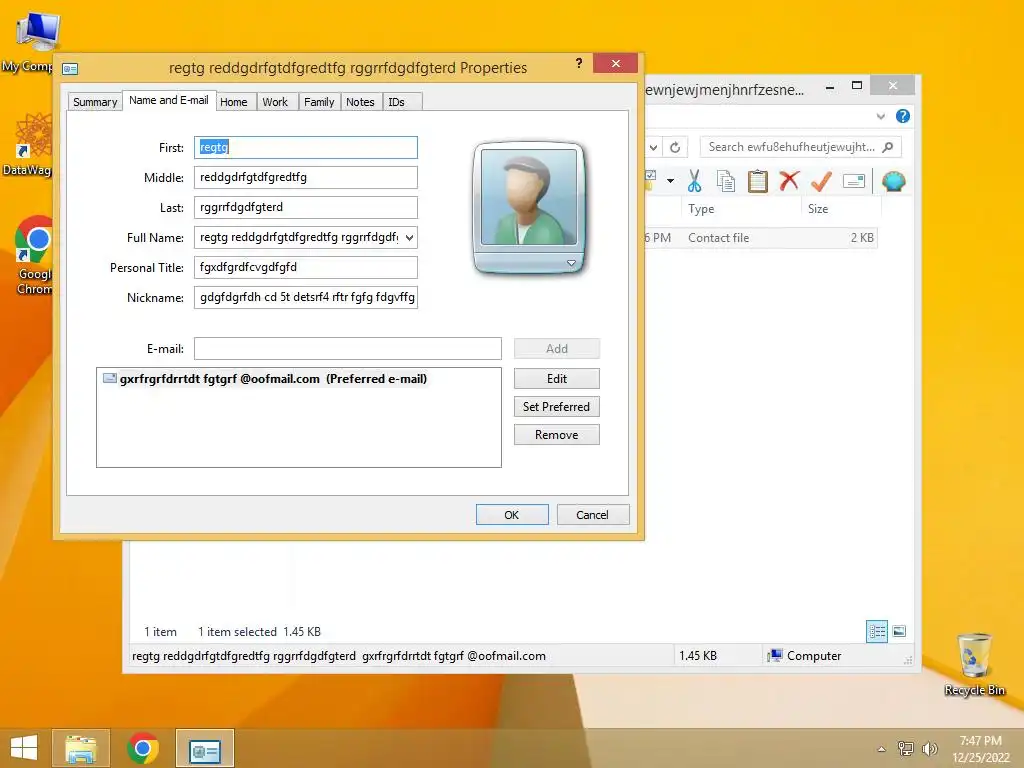
Task: Click the Copy icon in Explorer toolbar
Action: tap(726, 181)
